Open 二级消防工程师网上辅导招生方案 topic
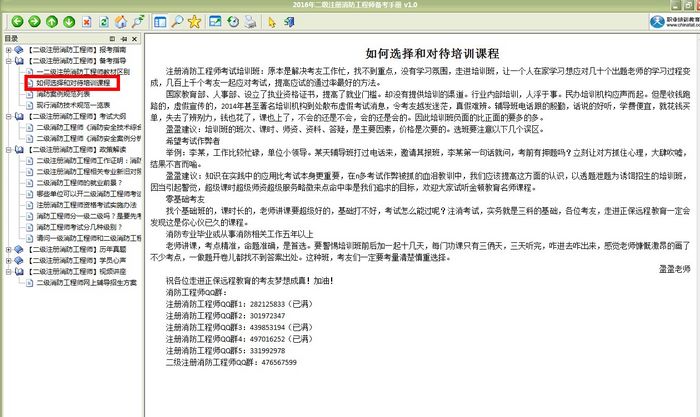Viewport: 700px width, 417px height. 87,283
